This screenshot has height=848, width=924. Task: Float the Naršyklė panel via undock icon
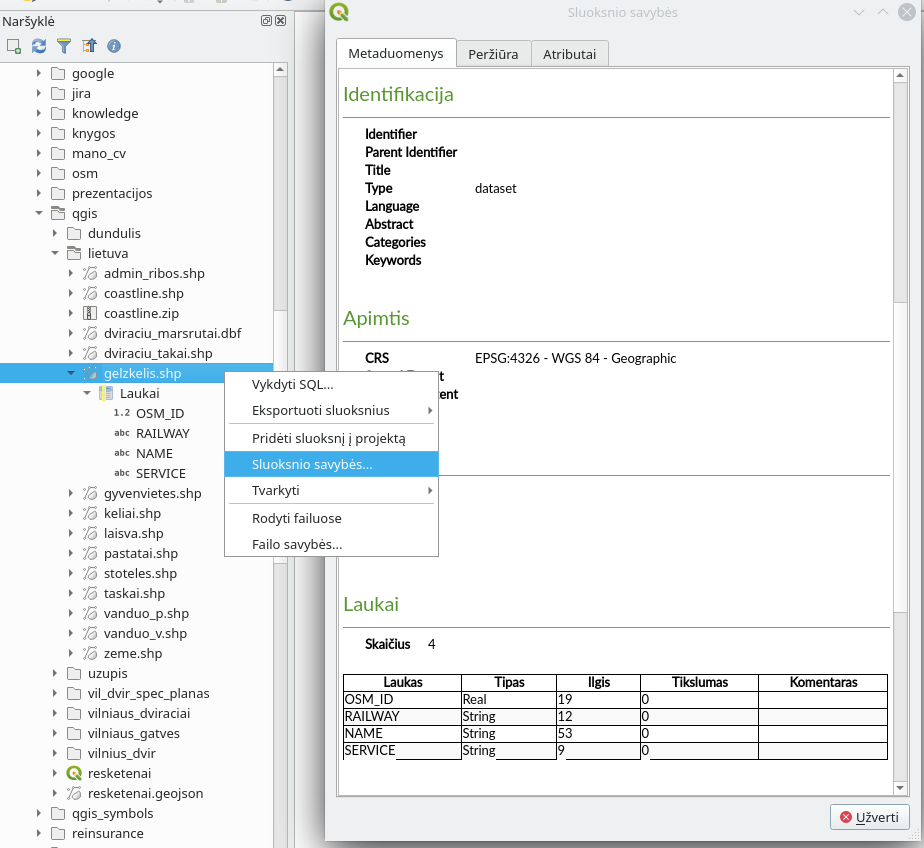coord(266,21)
